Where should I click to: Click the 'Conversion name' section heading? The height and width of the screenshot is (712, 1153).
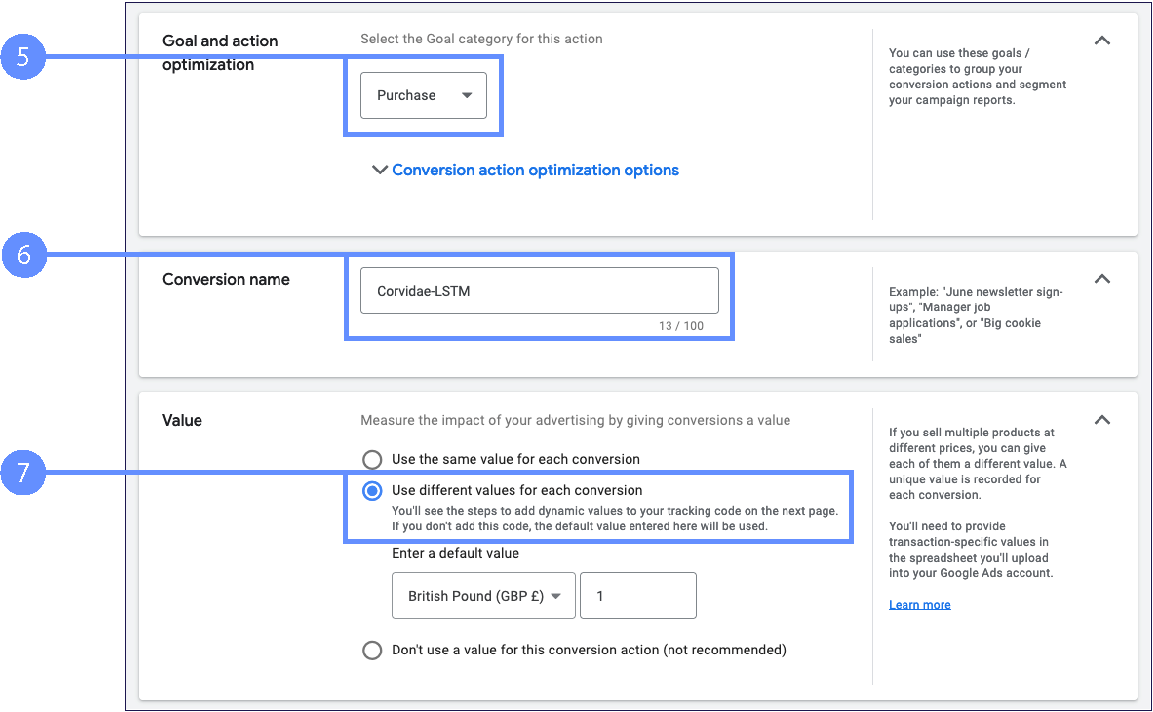226,280
